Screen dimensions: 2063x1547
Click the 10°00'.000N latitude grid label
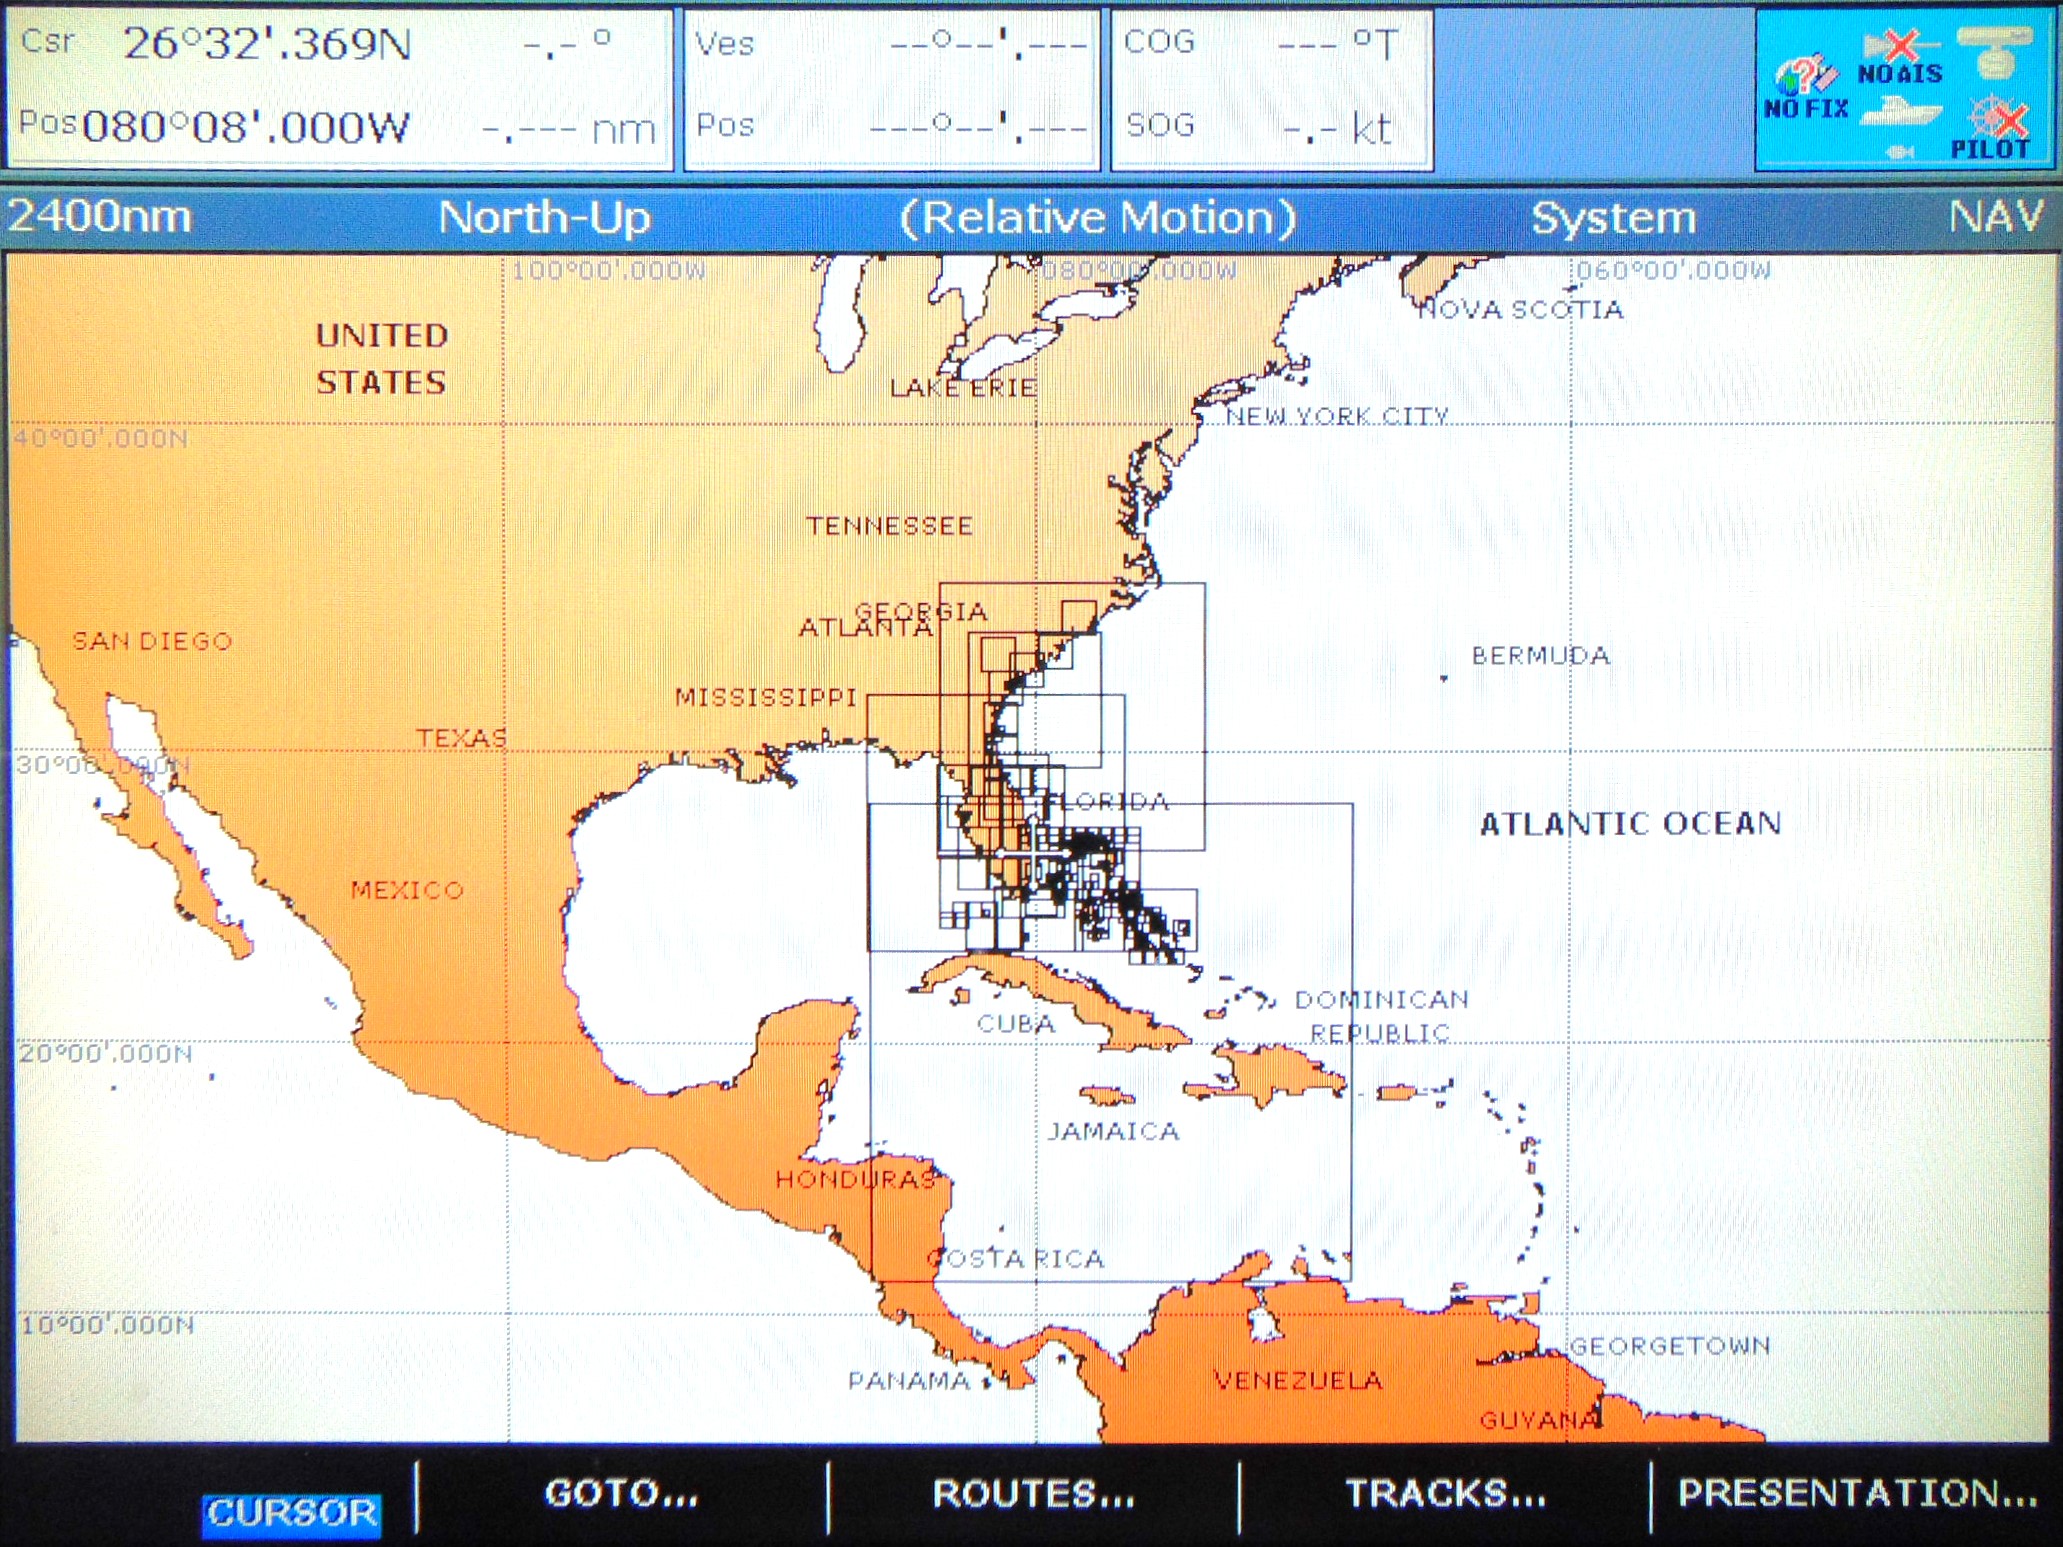[x=108, y=1325]
